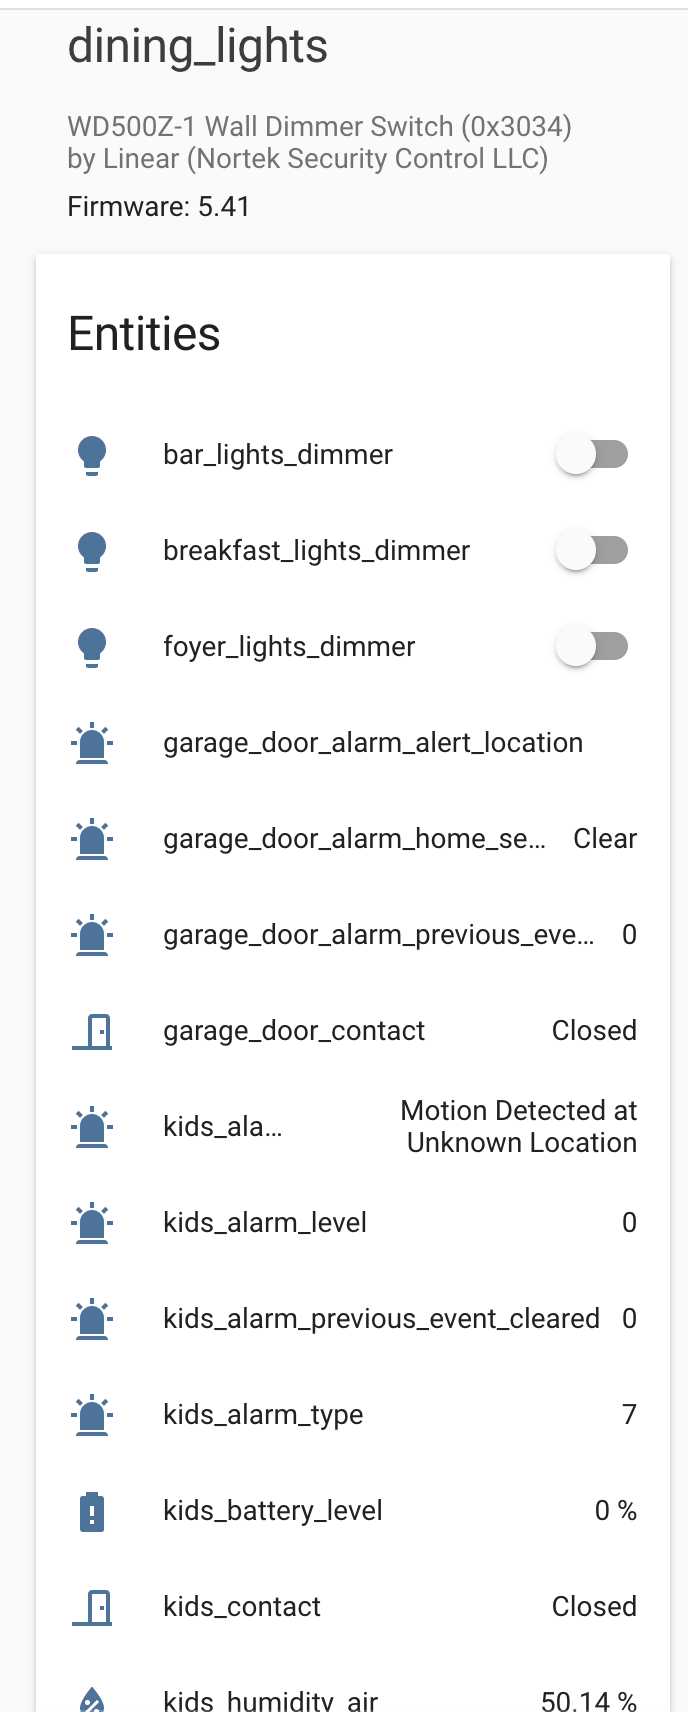Turn on the bar_lights_dimmer switch
The width and height of the screenshot is (688, 1712).
[x=591, y=454]
